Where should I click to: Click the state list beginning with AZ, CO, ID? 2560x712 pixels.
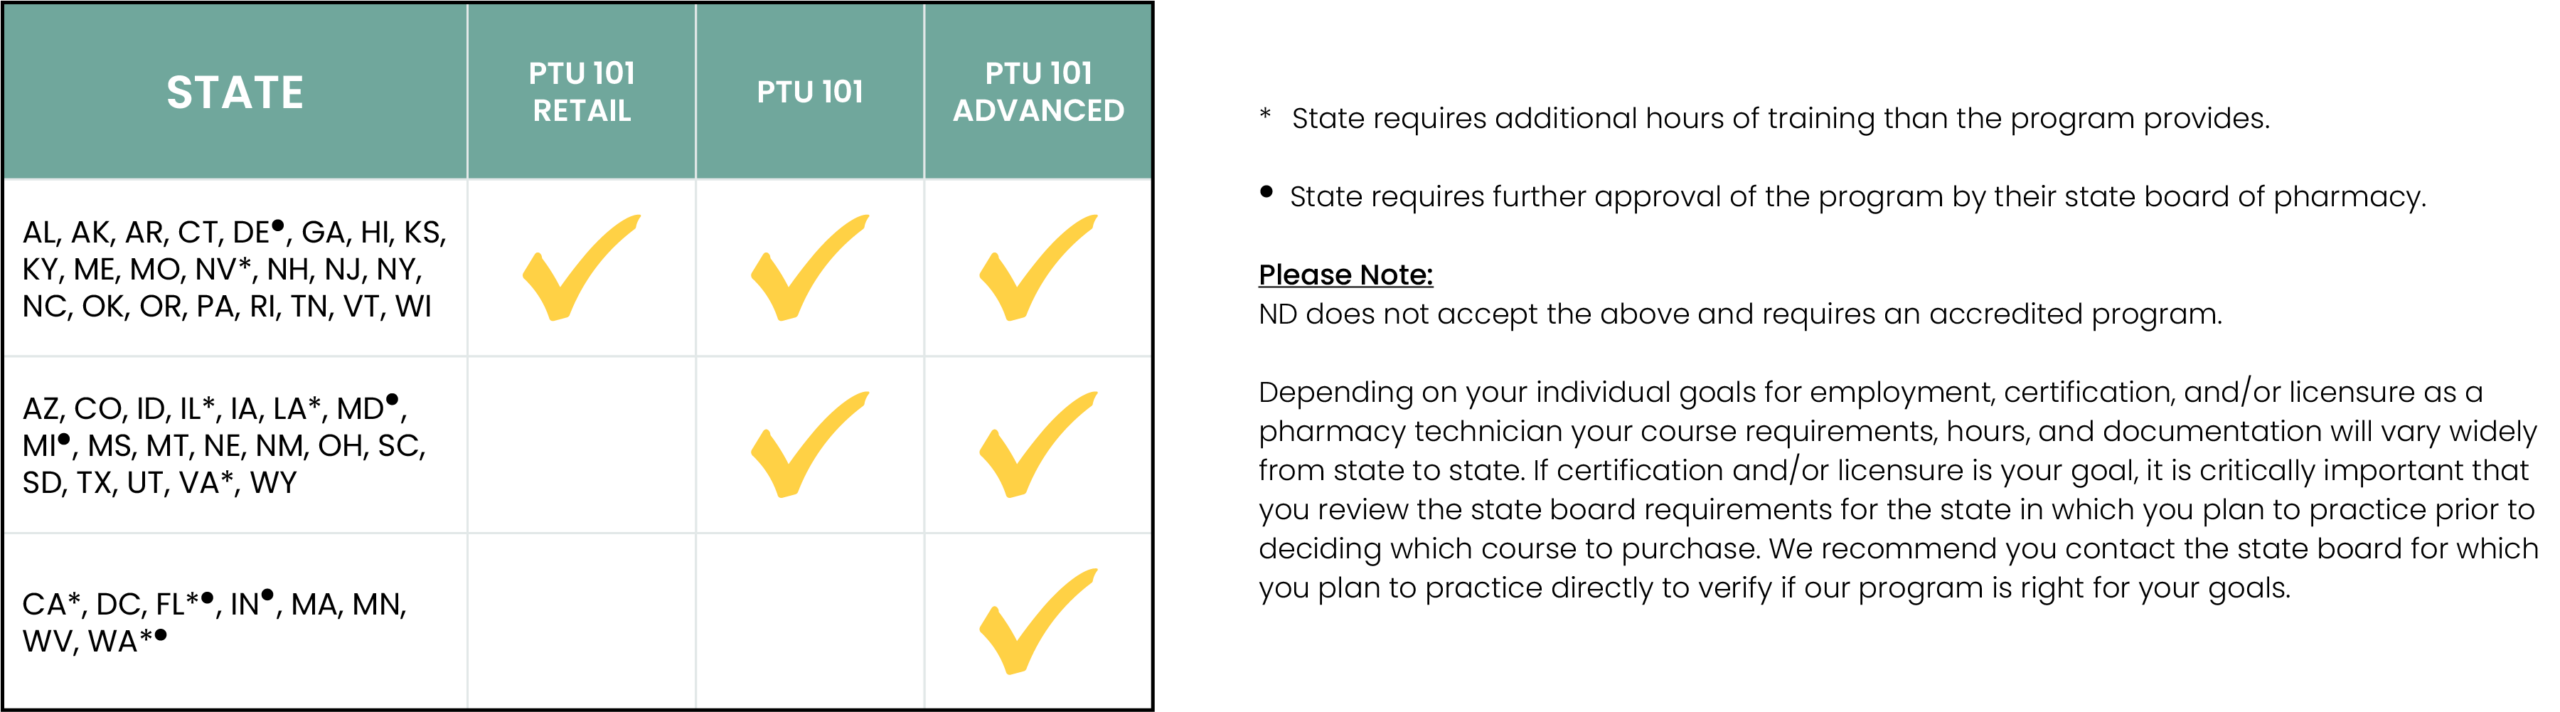(x=224, y=445)
